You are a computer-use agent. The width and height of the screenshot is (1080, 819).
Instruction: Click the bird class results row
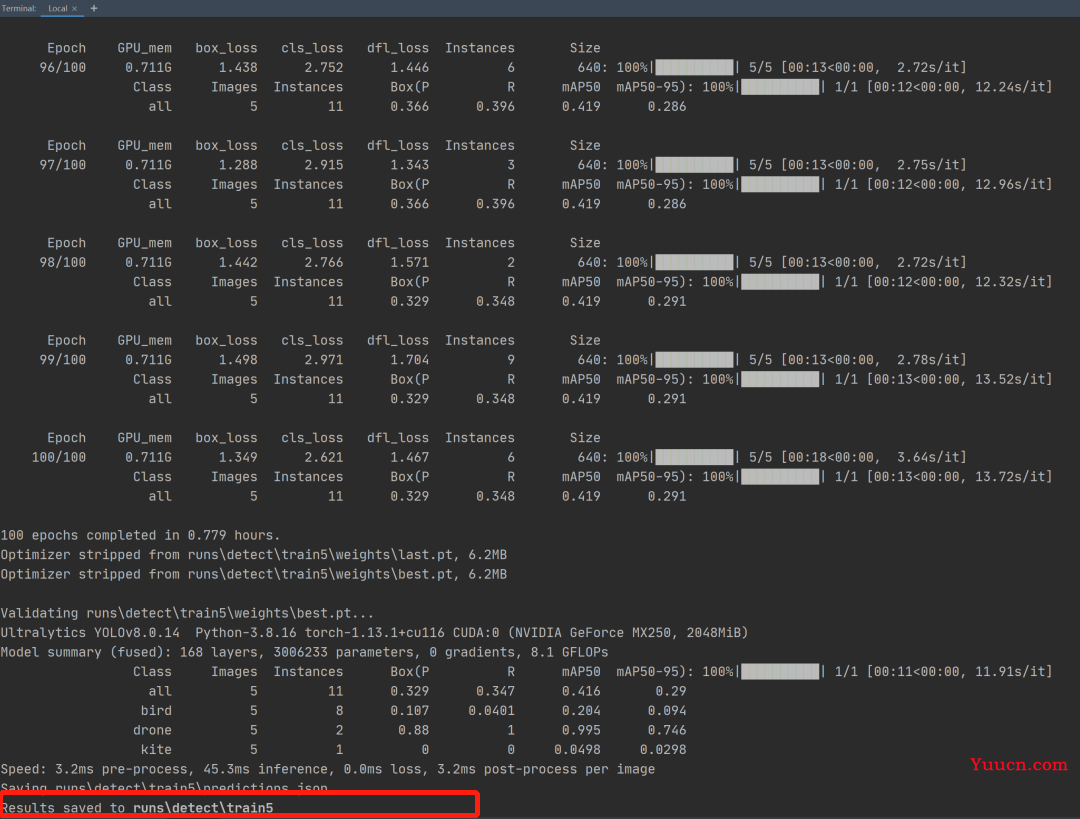[413, 711]
